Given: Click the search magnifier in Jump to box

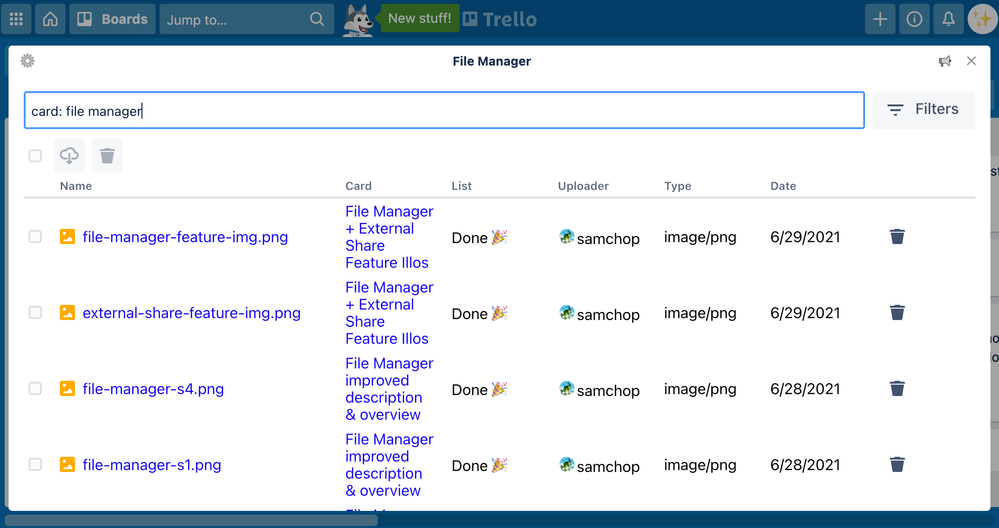Looking at the screenshot, I should (317, 19).
